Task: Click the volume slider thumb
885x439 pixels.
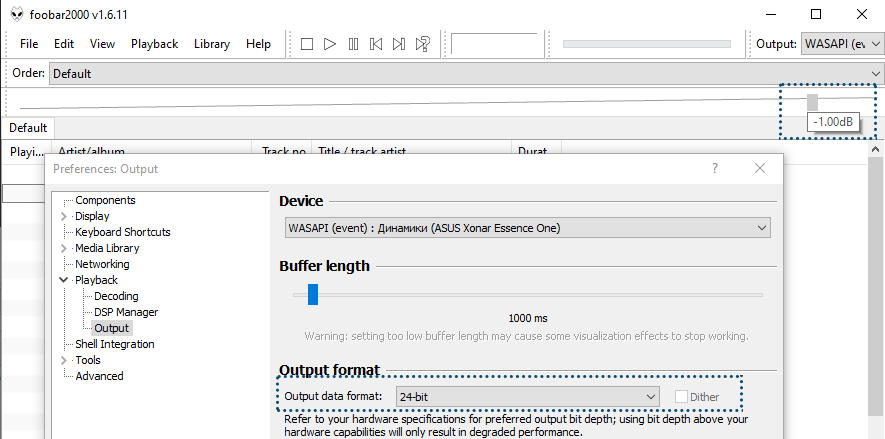Action: pyautogui.click(x=812, y=102)
